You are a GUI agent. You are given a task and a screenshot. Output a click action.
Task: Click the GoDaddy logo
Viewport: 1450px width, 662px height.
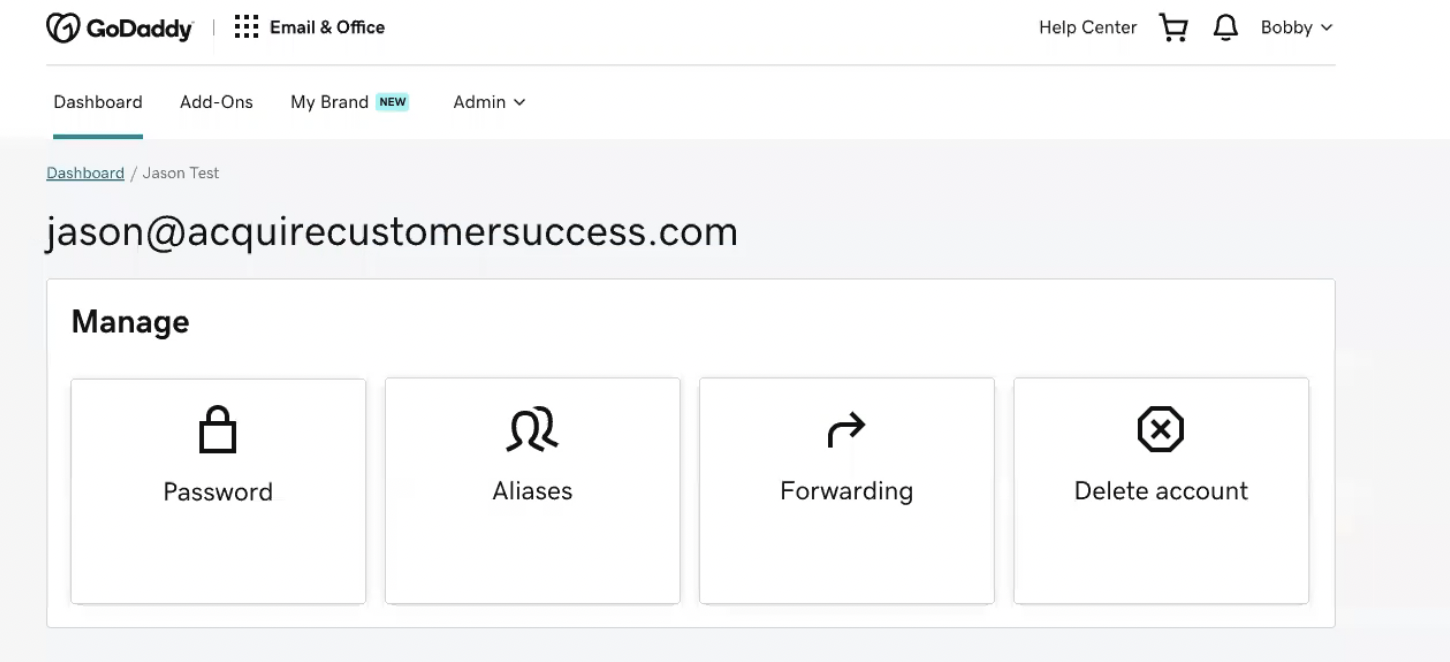tap(119, 28)
